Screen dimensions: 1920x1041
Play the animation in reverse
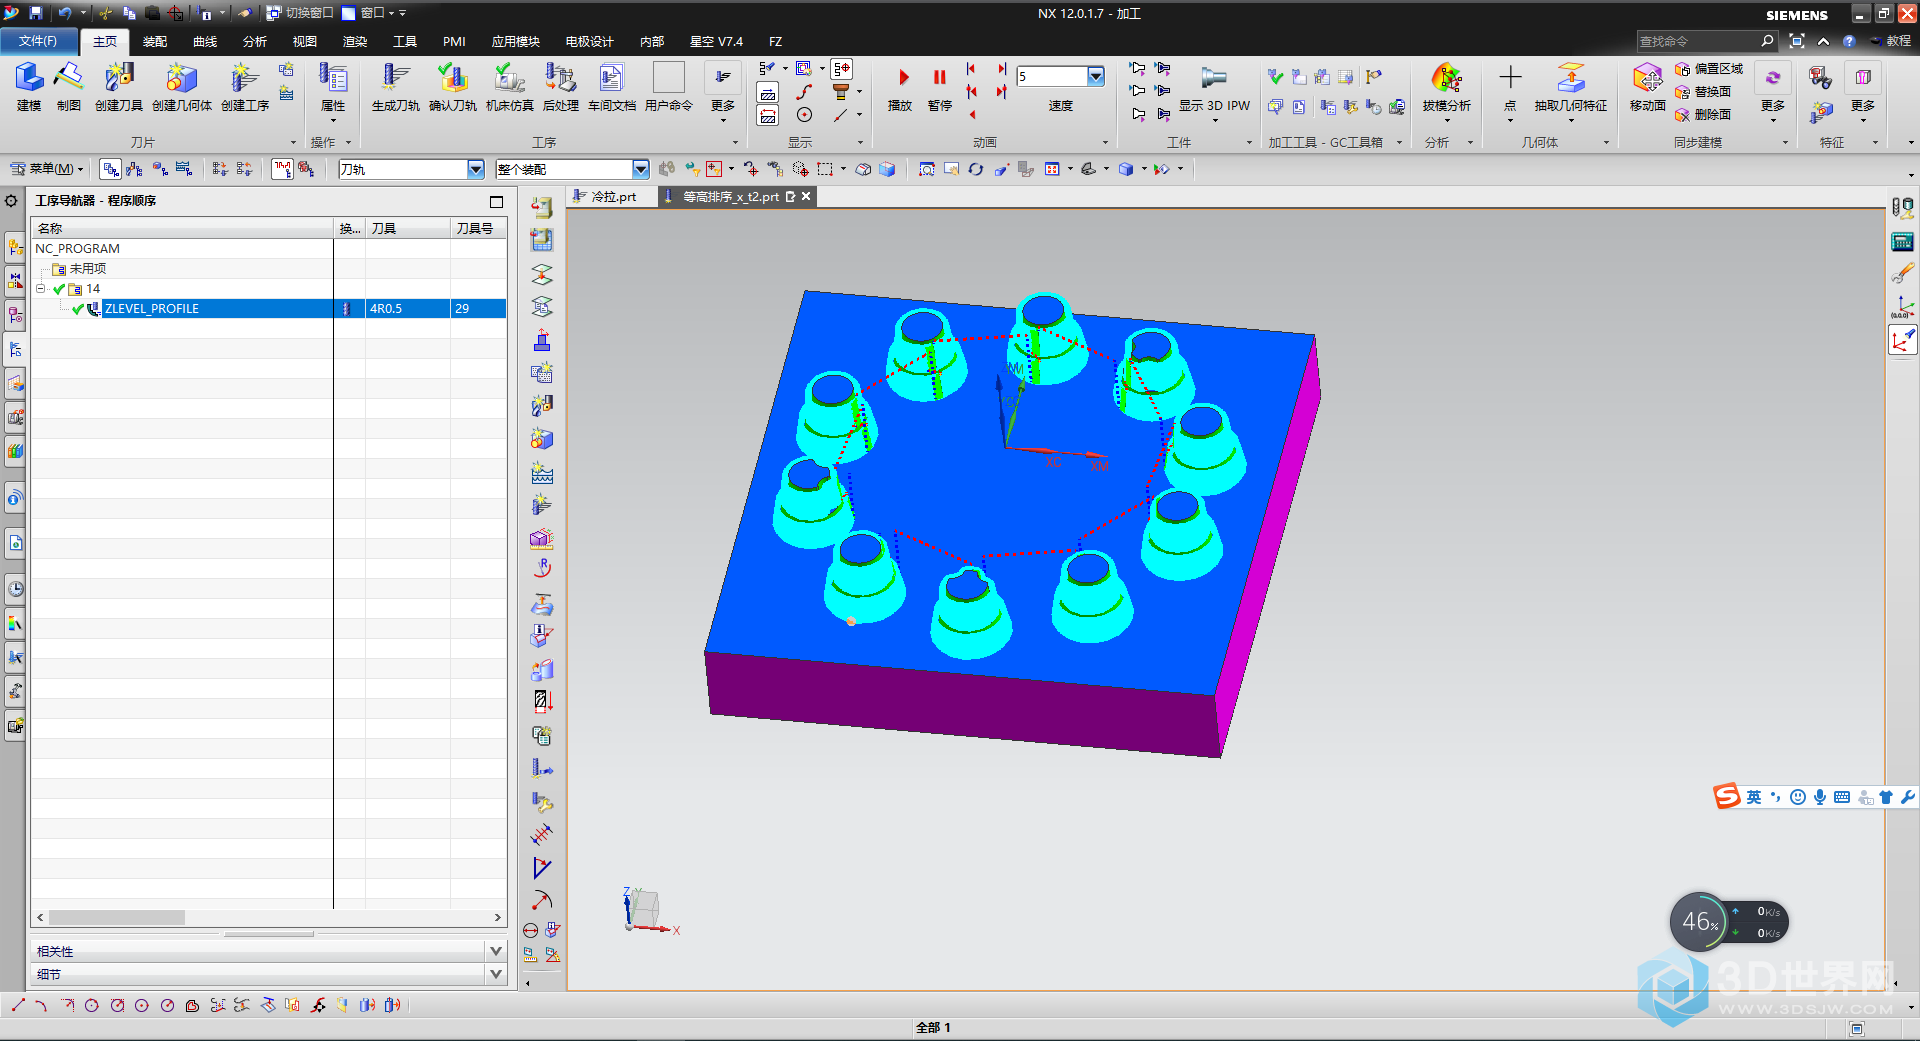[972, 115]
